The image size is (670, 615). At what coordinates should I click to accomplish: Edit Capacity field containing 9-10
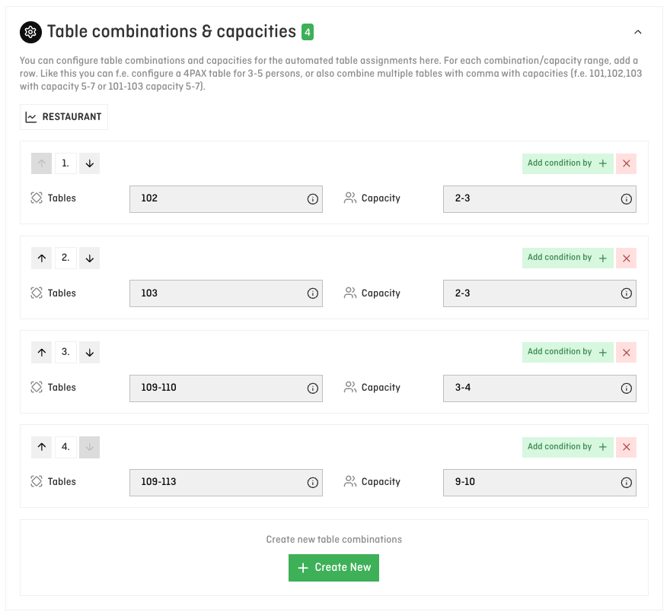[532, 482]
